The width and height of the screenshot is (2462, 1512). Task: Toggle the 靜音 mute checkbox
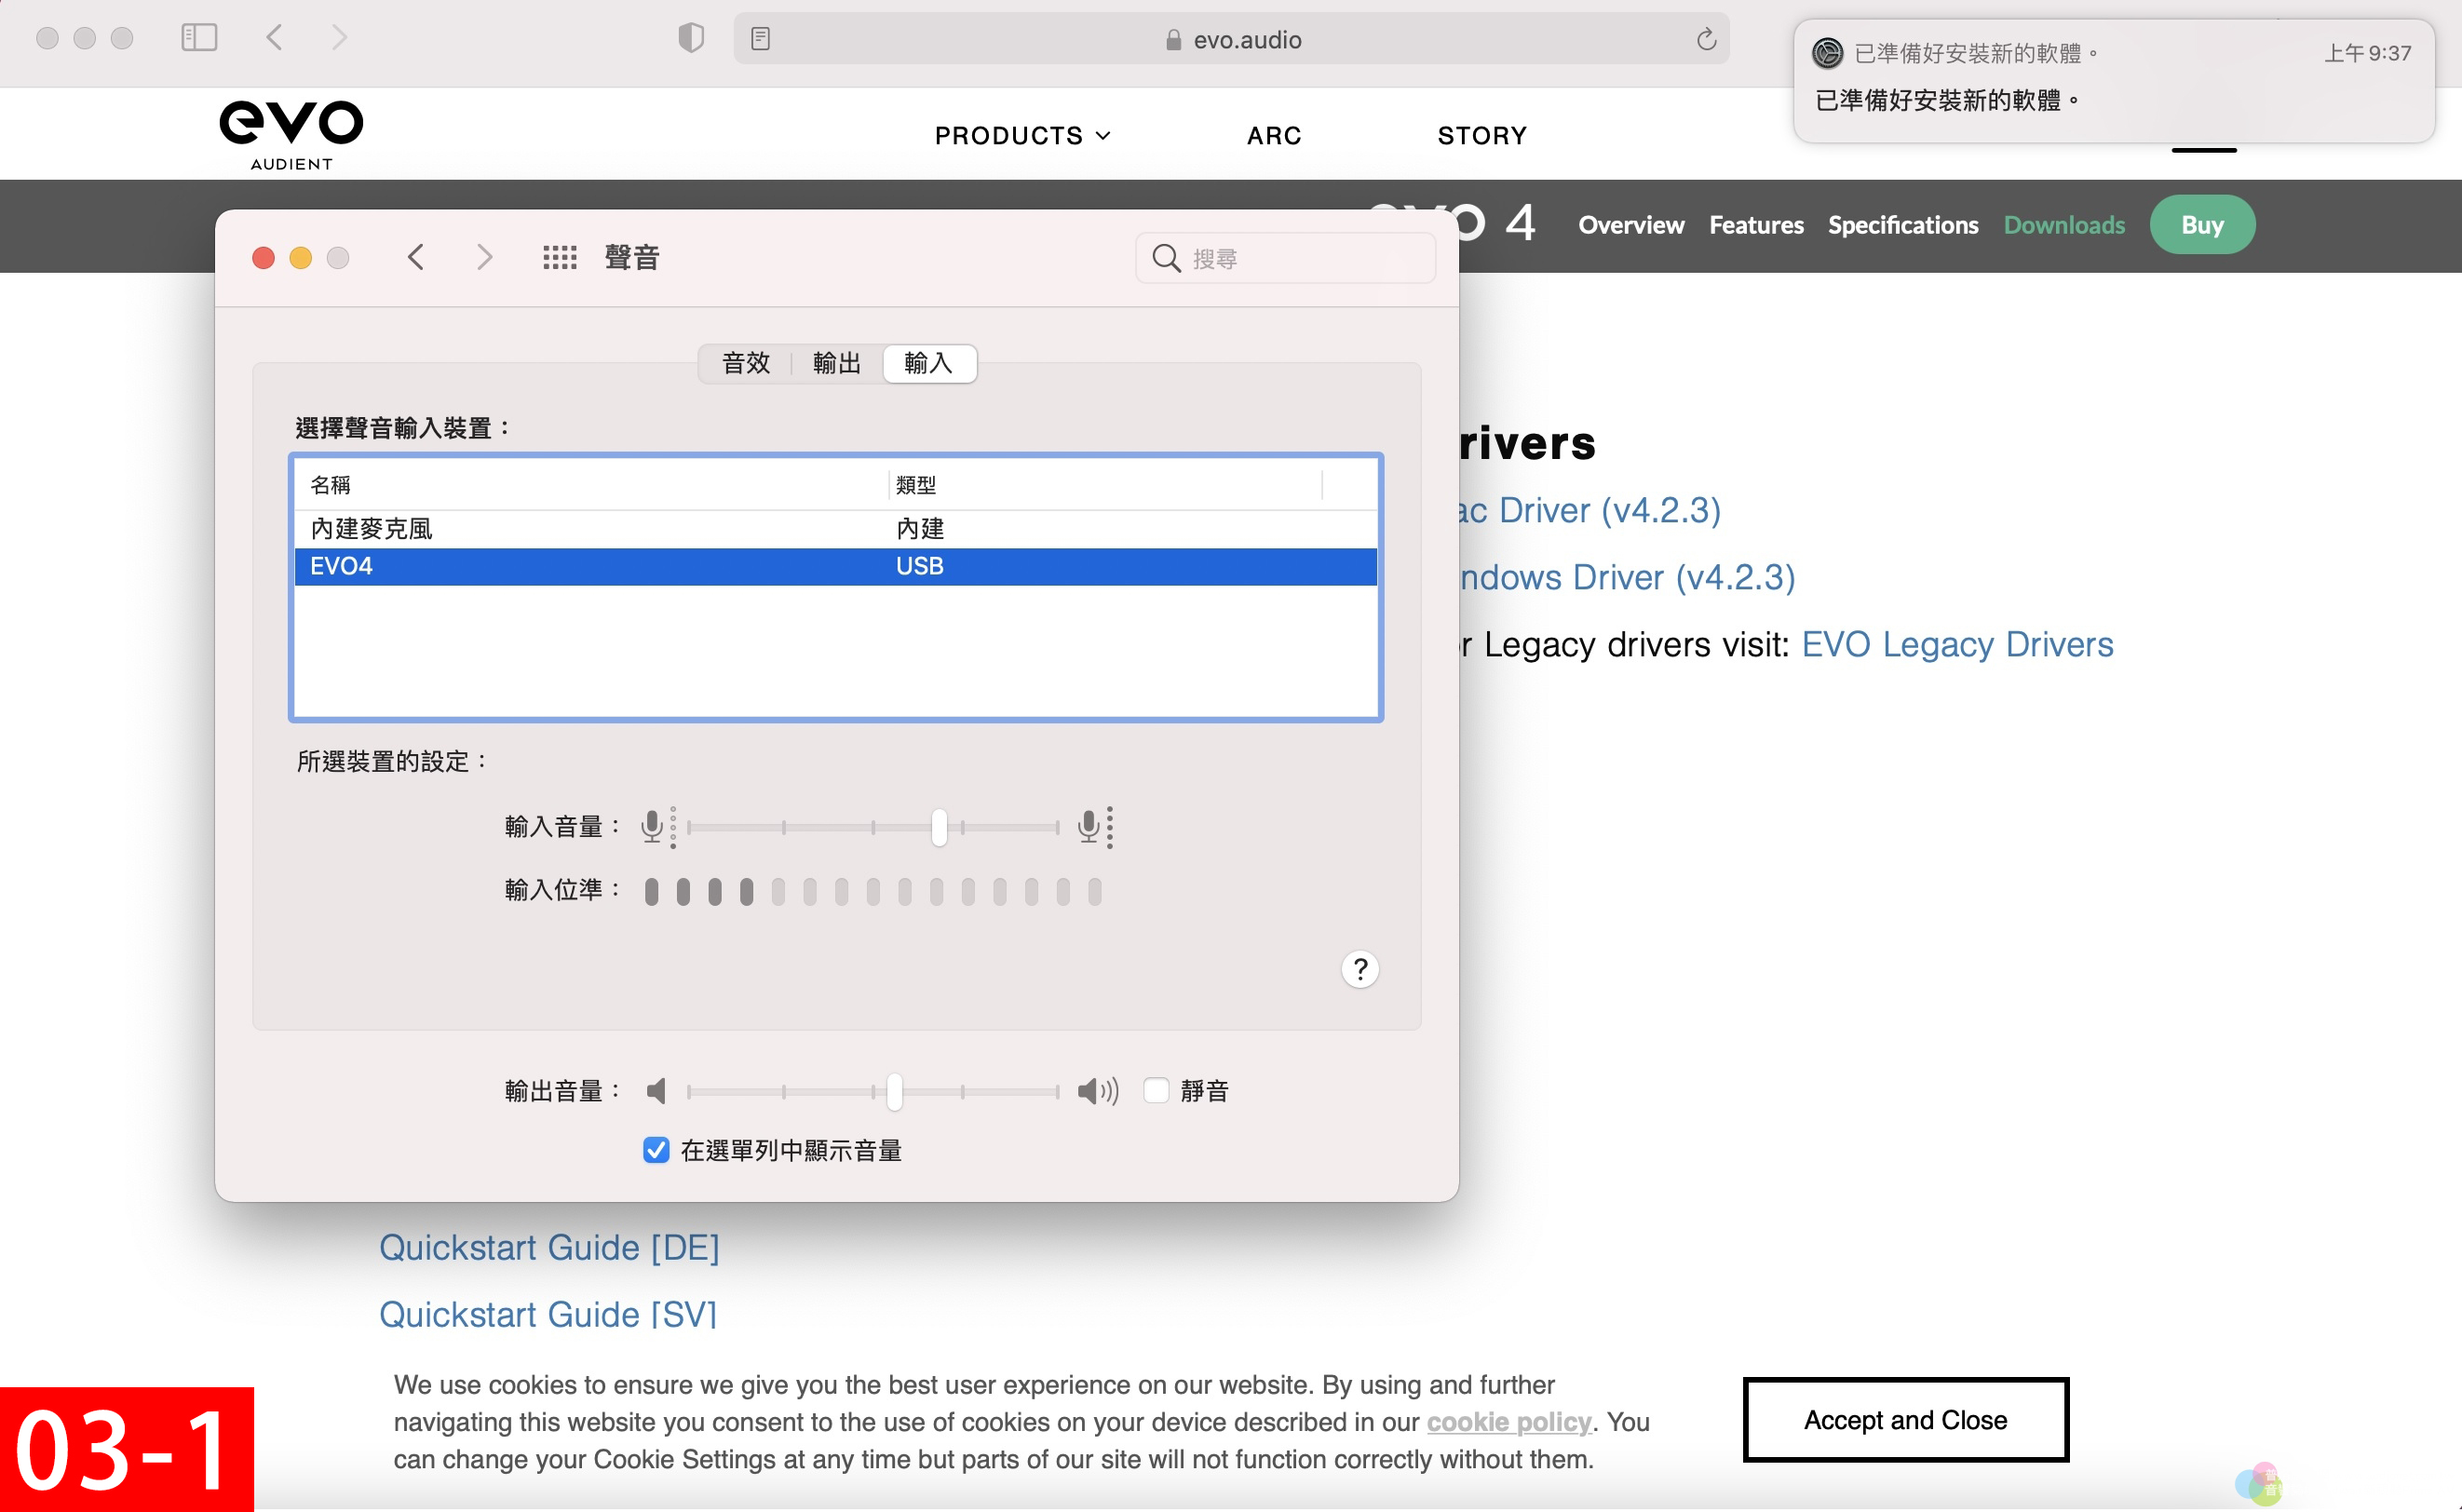click(x=1156, y=1090)
